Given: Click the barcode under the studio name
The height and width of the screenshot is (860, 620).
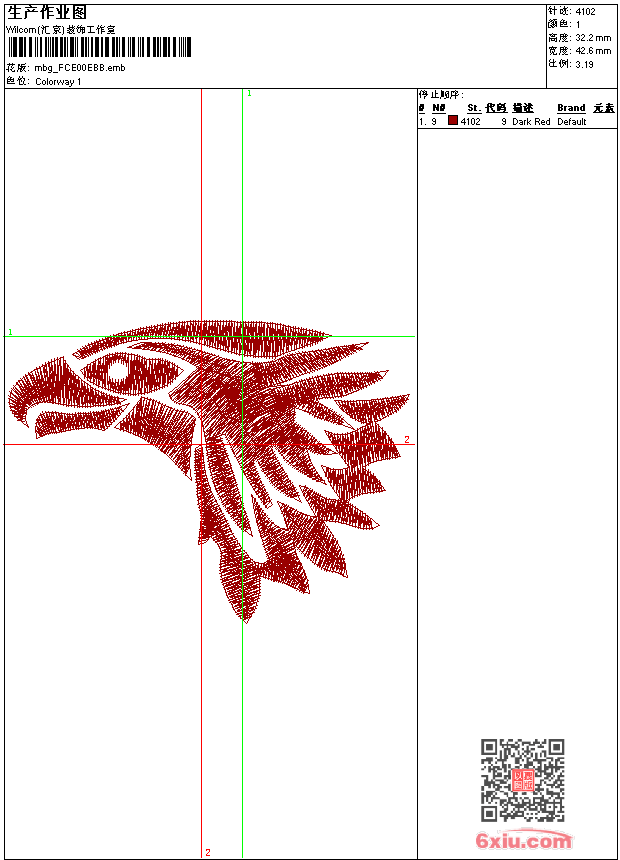Looking at the screenshot, I should tap(99, 48).
